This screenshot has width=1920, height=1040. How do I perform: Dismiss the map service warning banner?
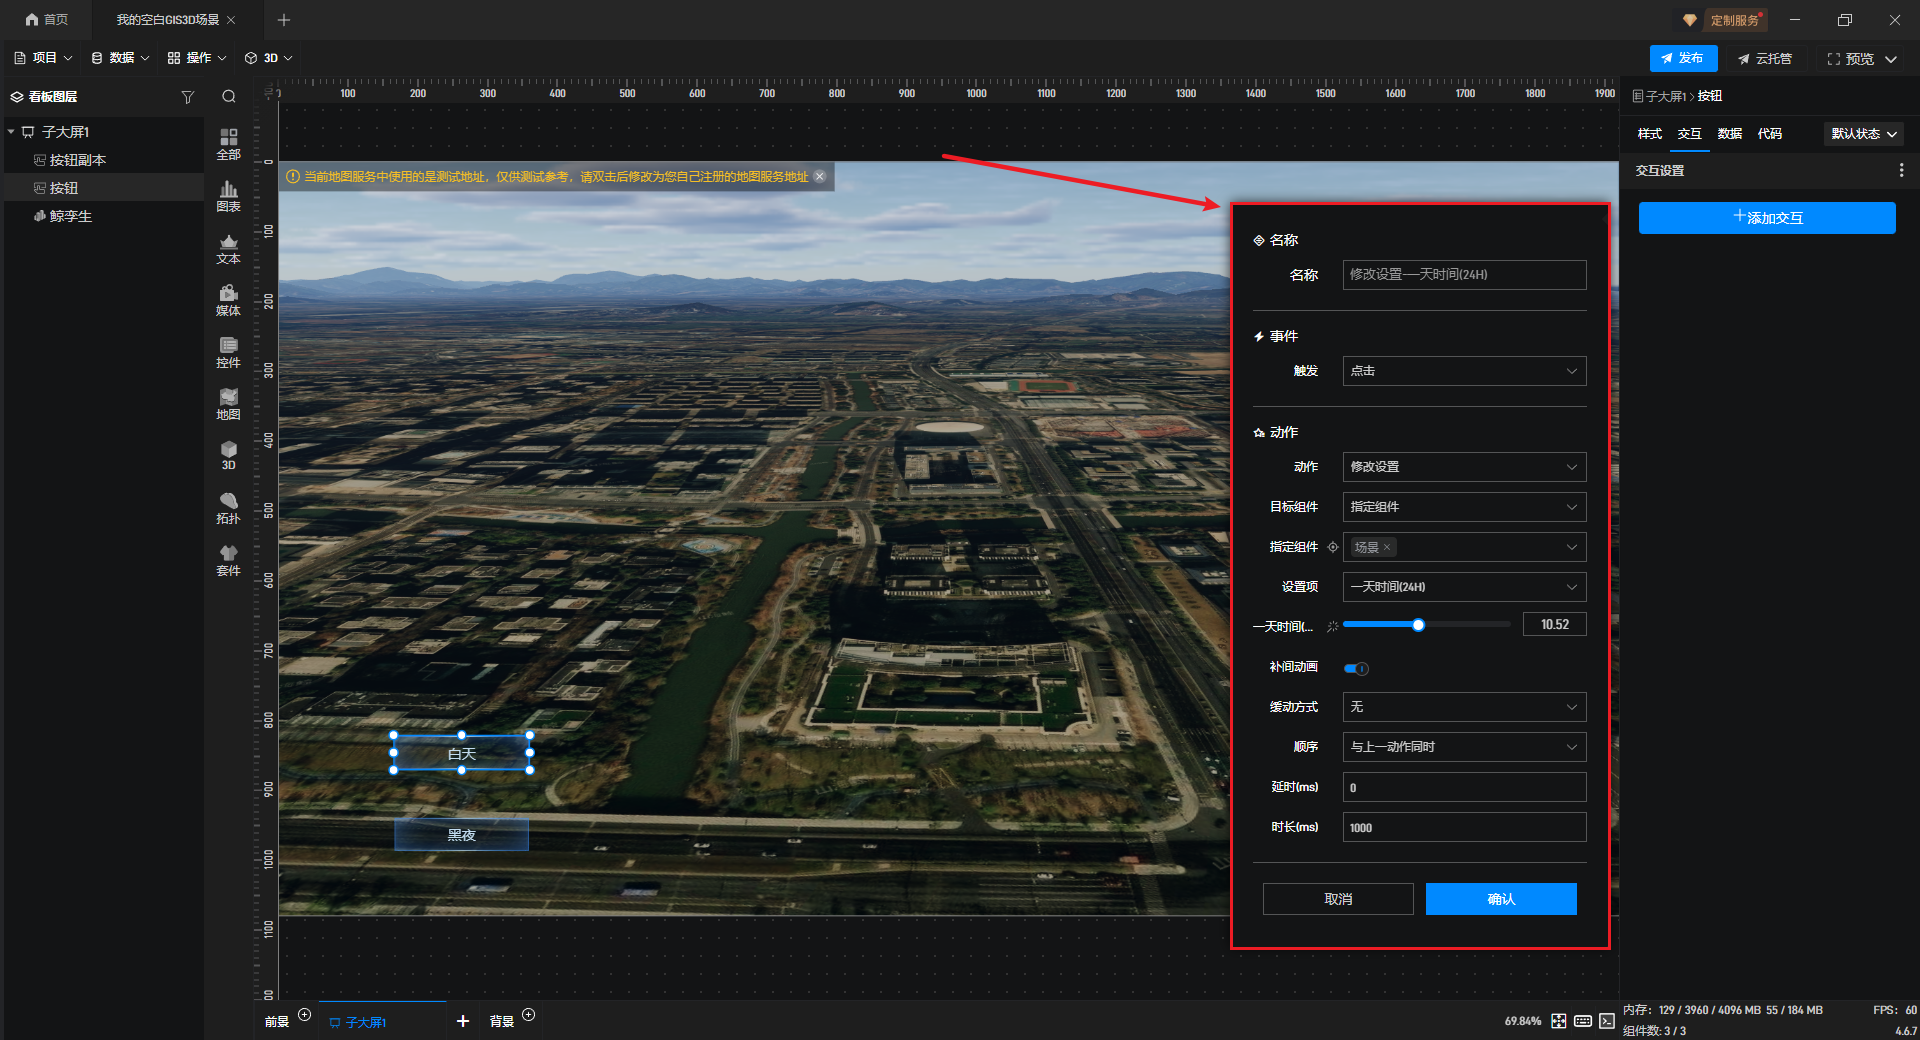pos(820,177)
